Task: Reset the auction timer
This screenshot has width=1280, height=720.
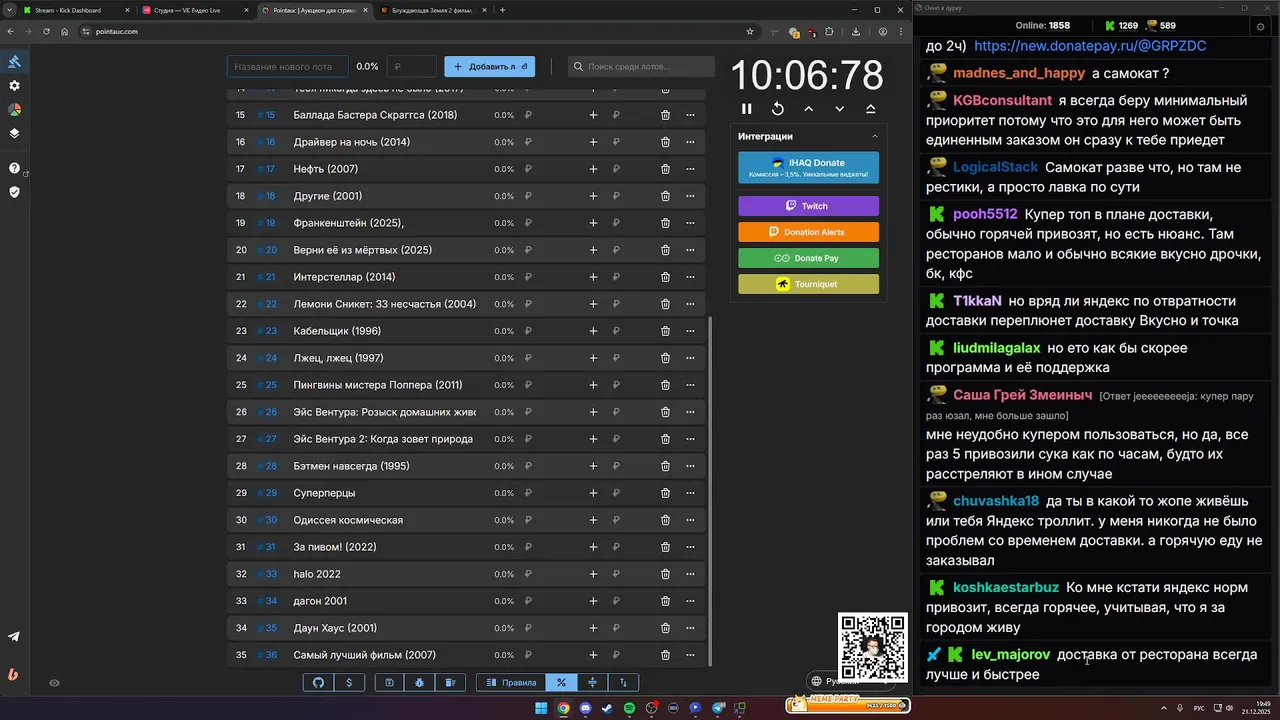Action: [x=777, y=108]
